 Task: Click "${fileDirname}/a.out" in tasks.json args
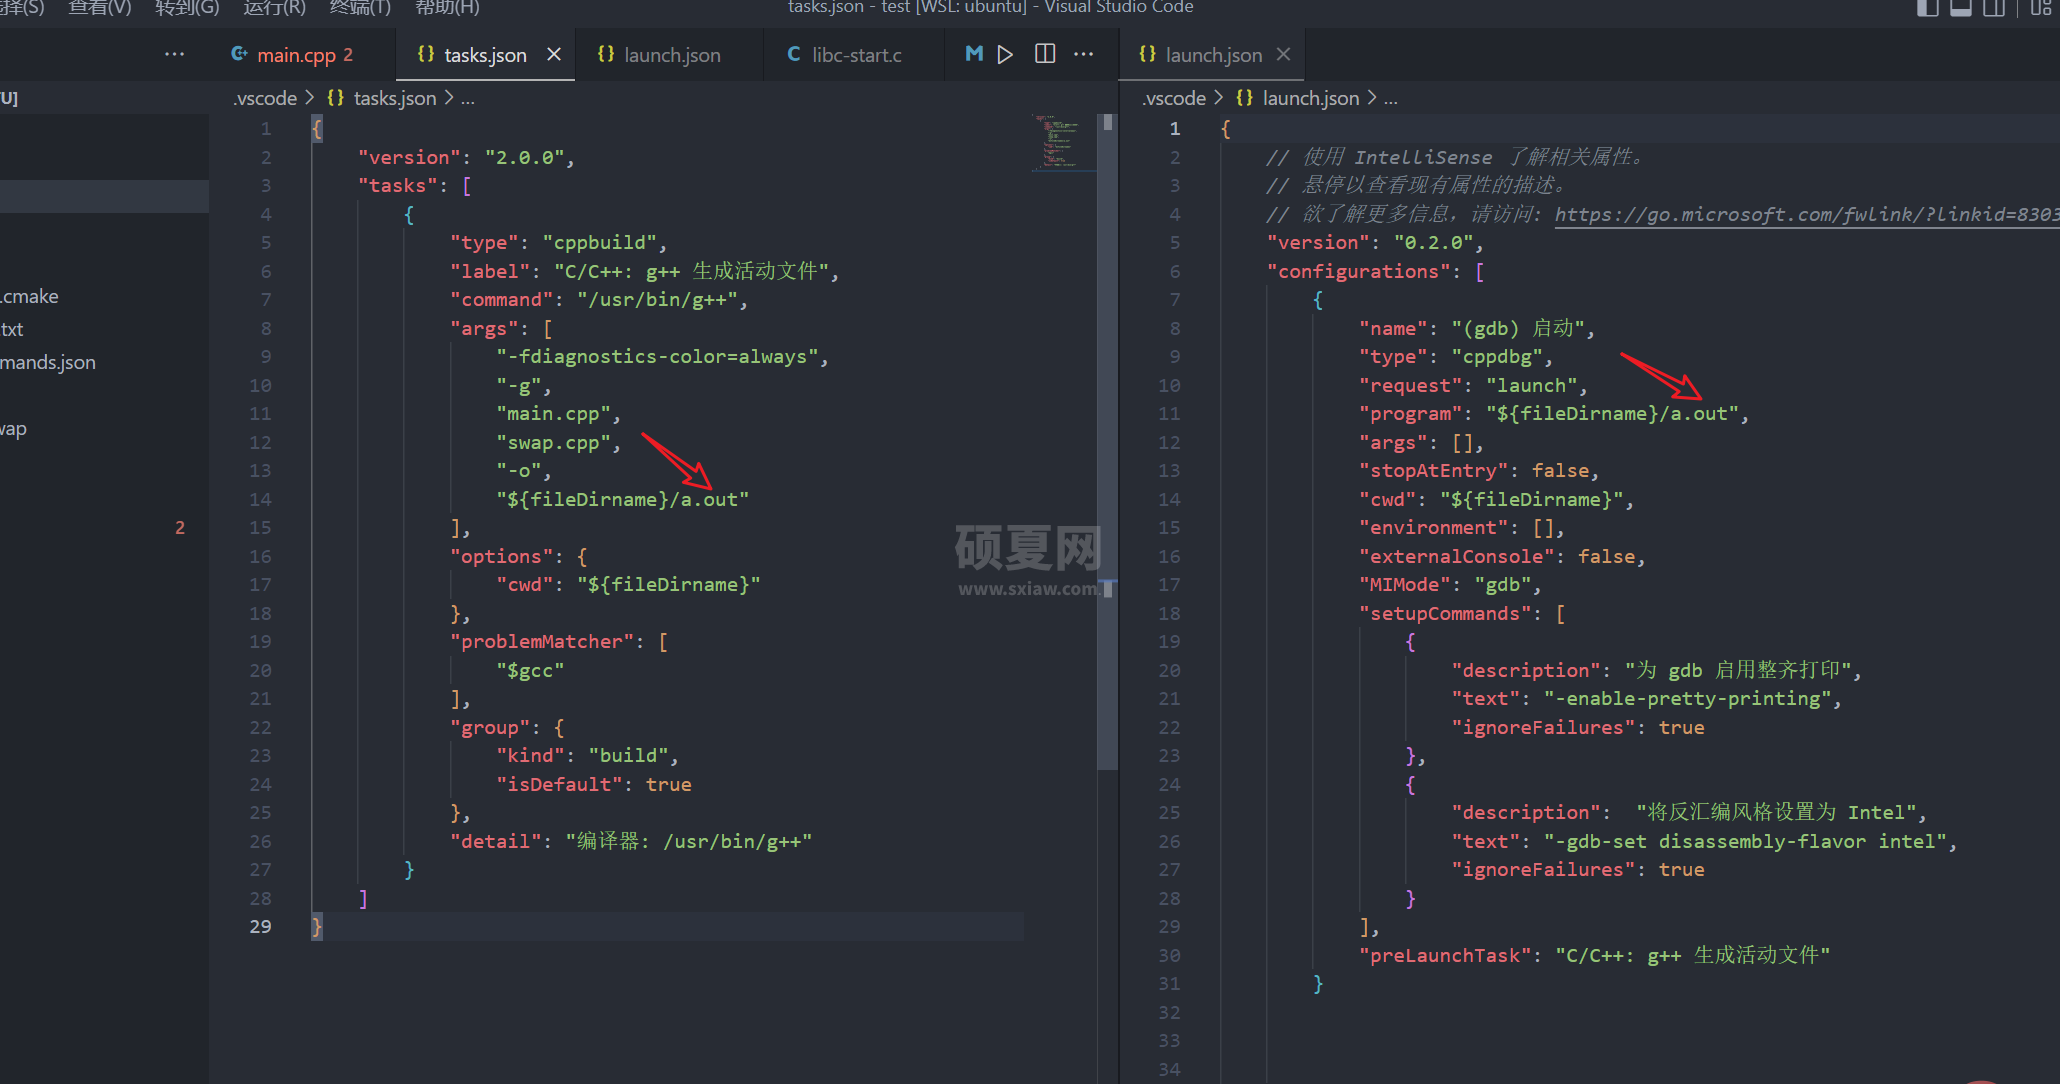622,499
